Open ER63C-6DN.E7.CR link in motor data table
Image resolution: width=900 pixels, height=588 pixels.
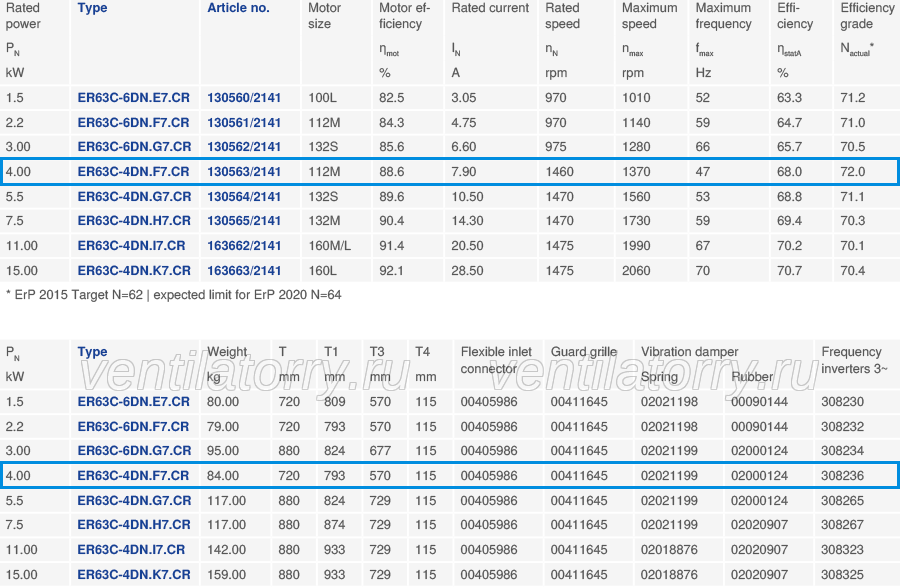(x=133, y=98)
